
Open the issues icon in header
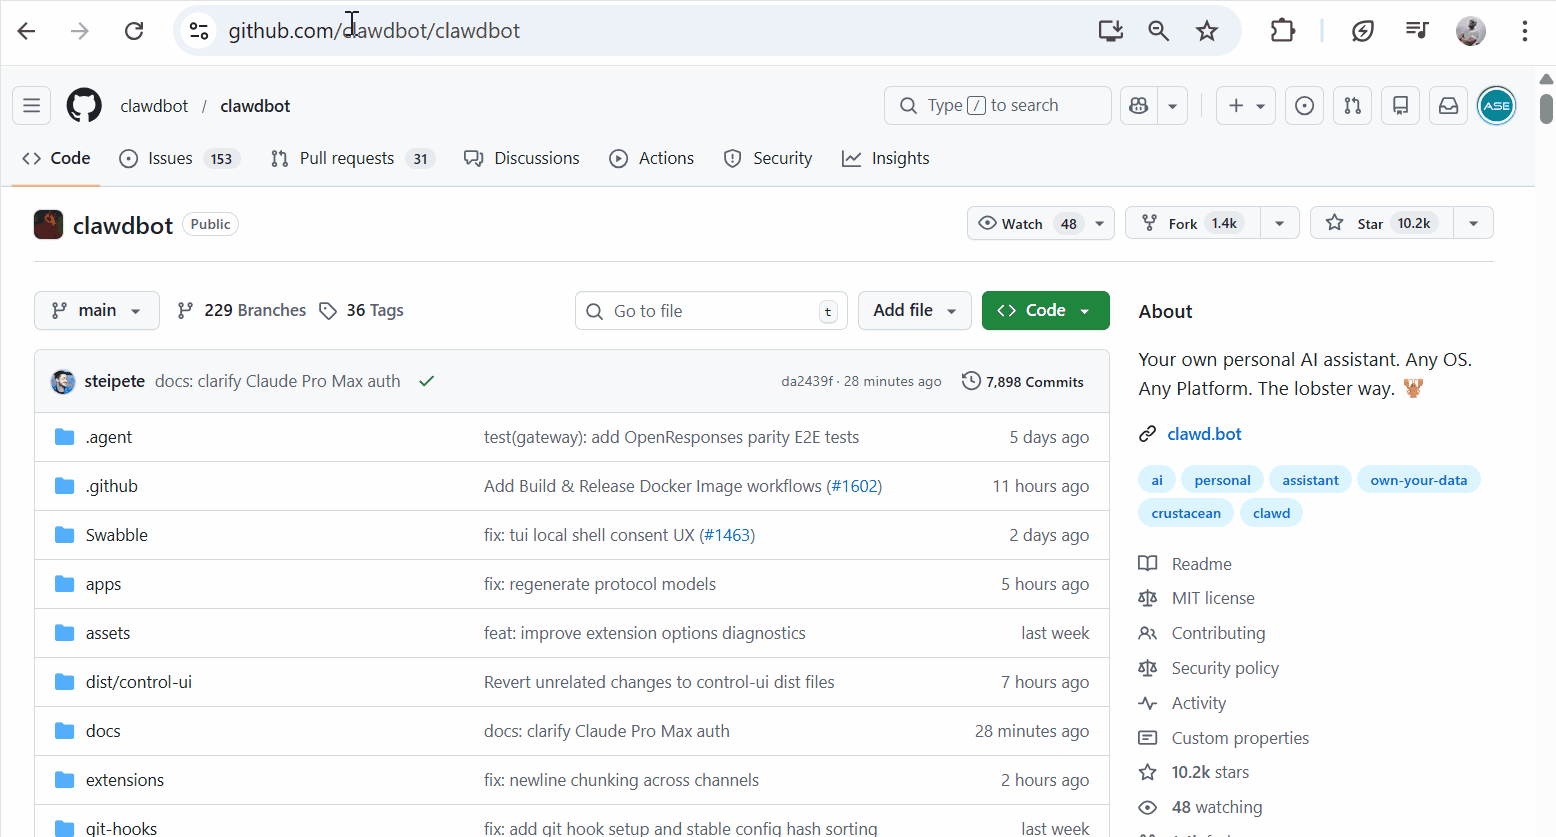[1304, 105]
